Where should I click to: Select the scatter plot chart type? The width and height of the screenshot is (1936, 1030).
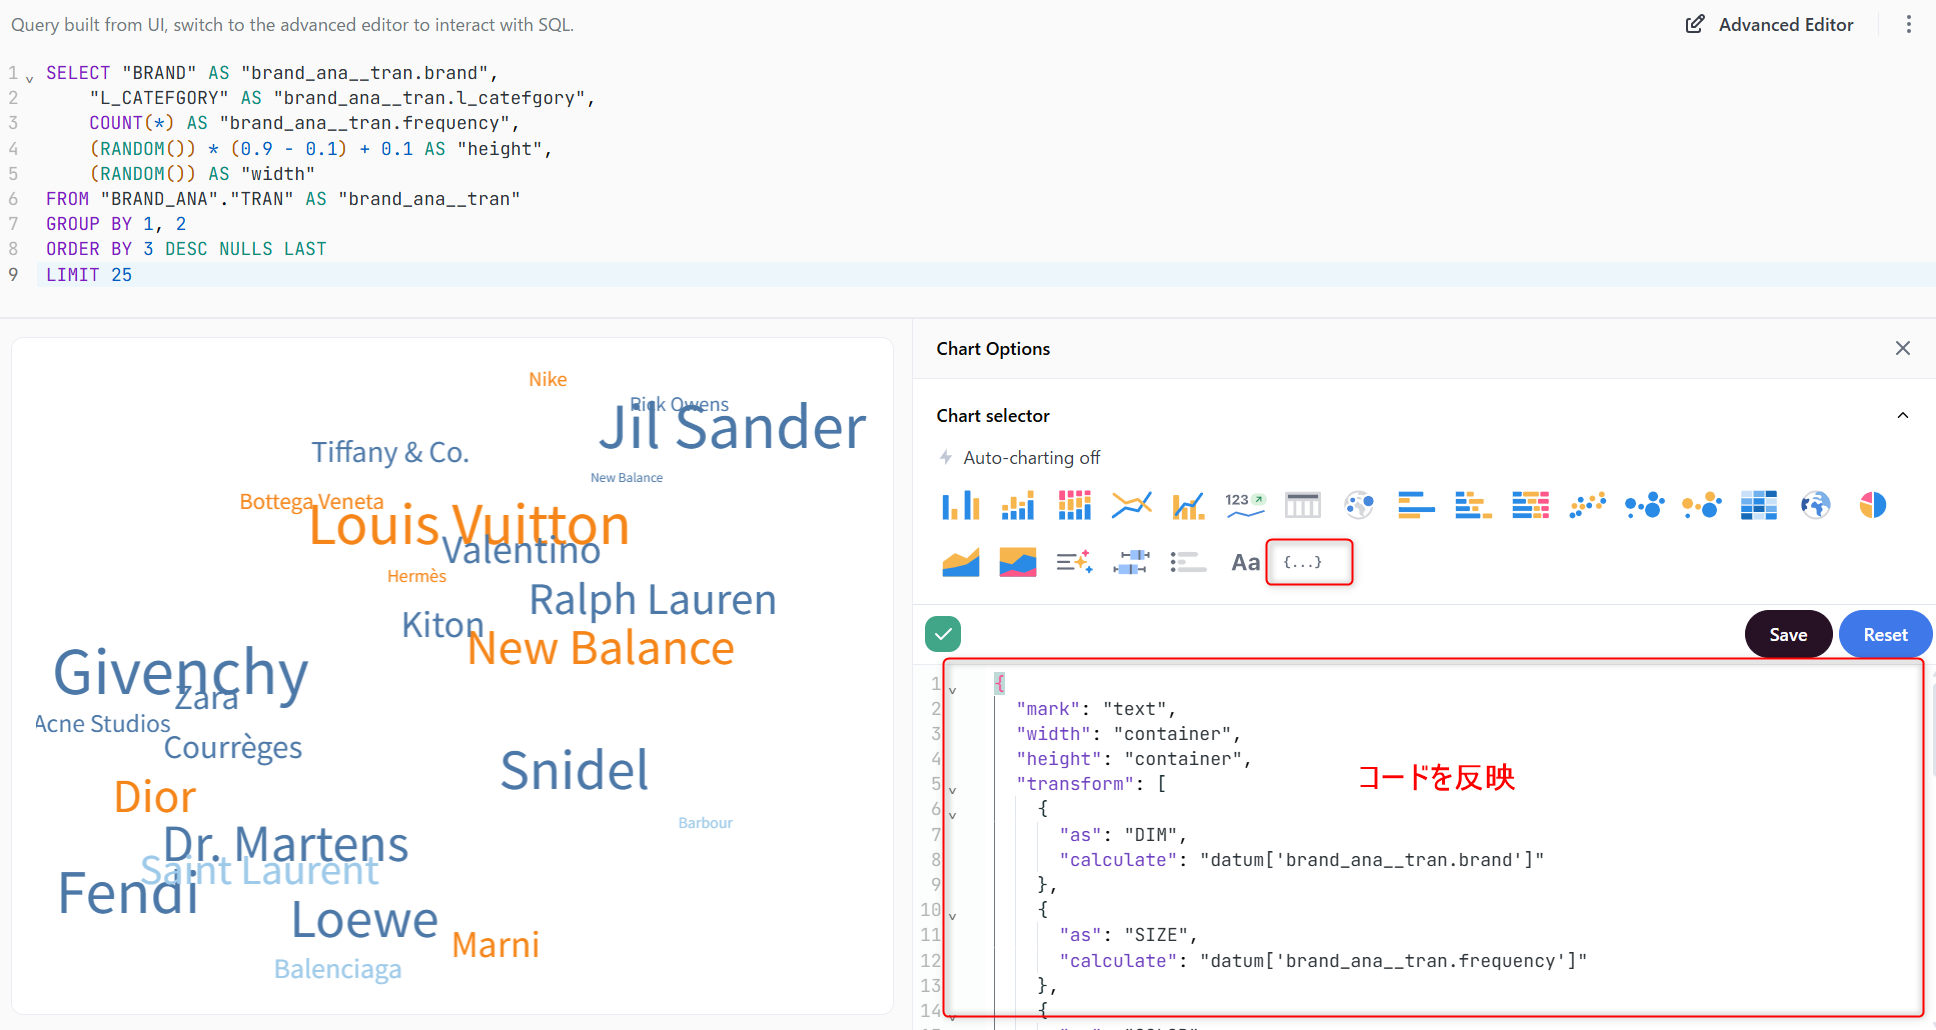pyautogui.click(x=1588, y=506)
